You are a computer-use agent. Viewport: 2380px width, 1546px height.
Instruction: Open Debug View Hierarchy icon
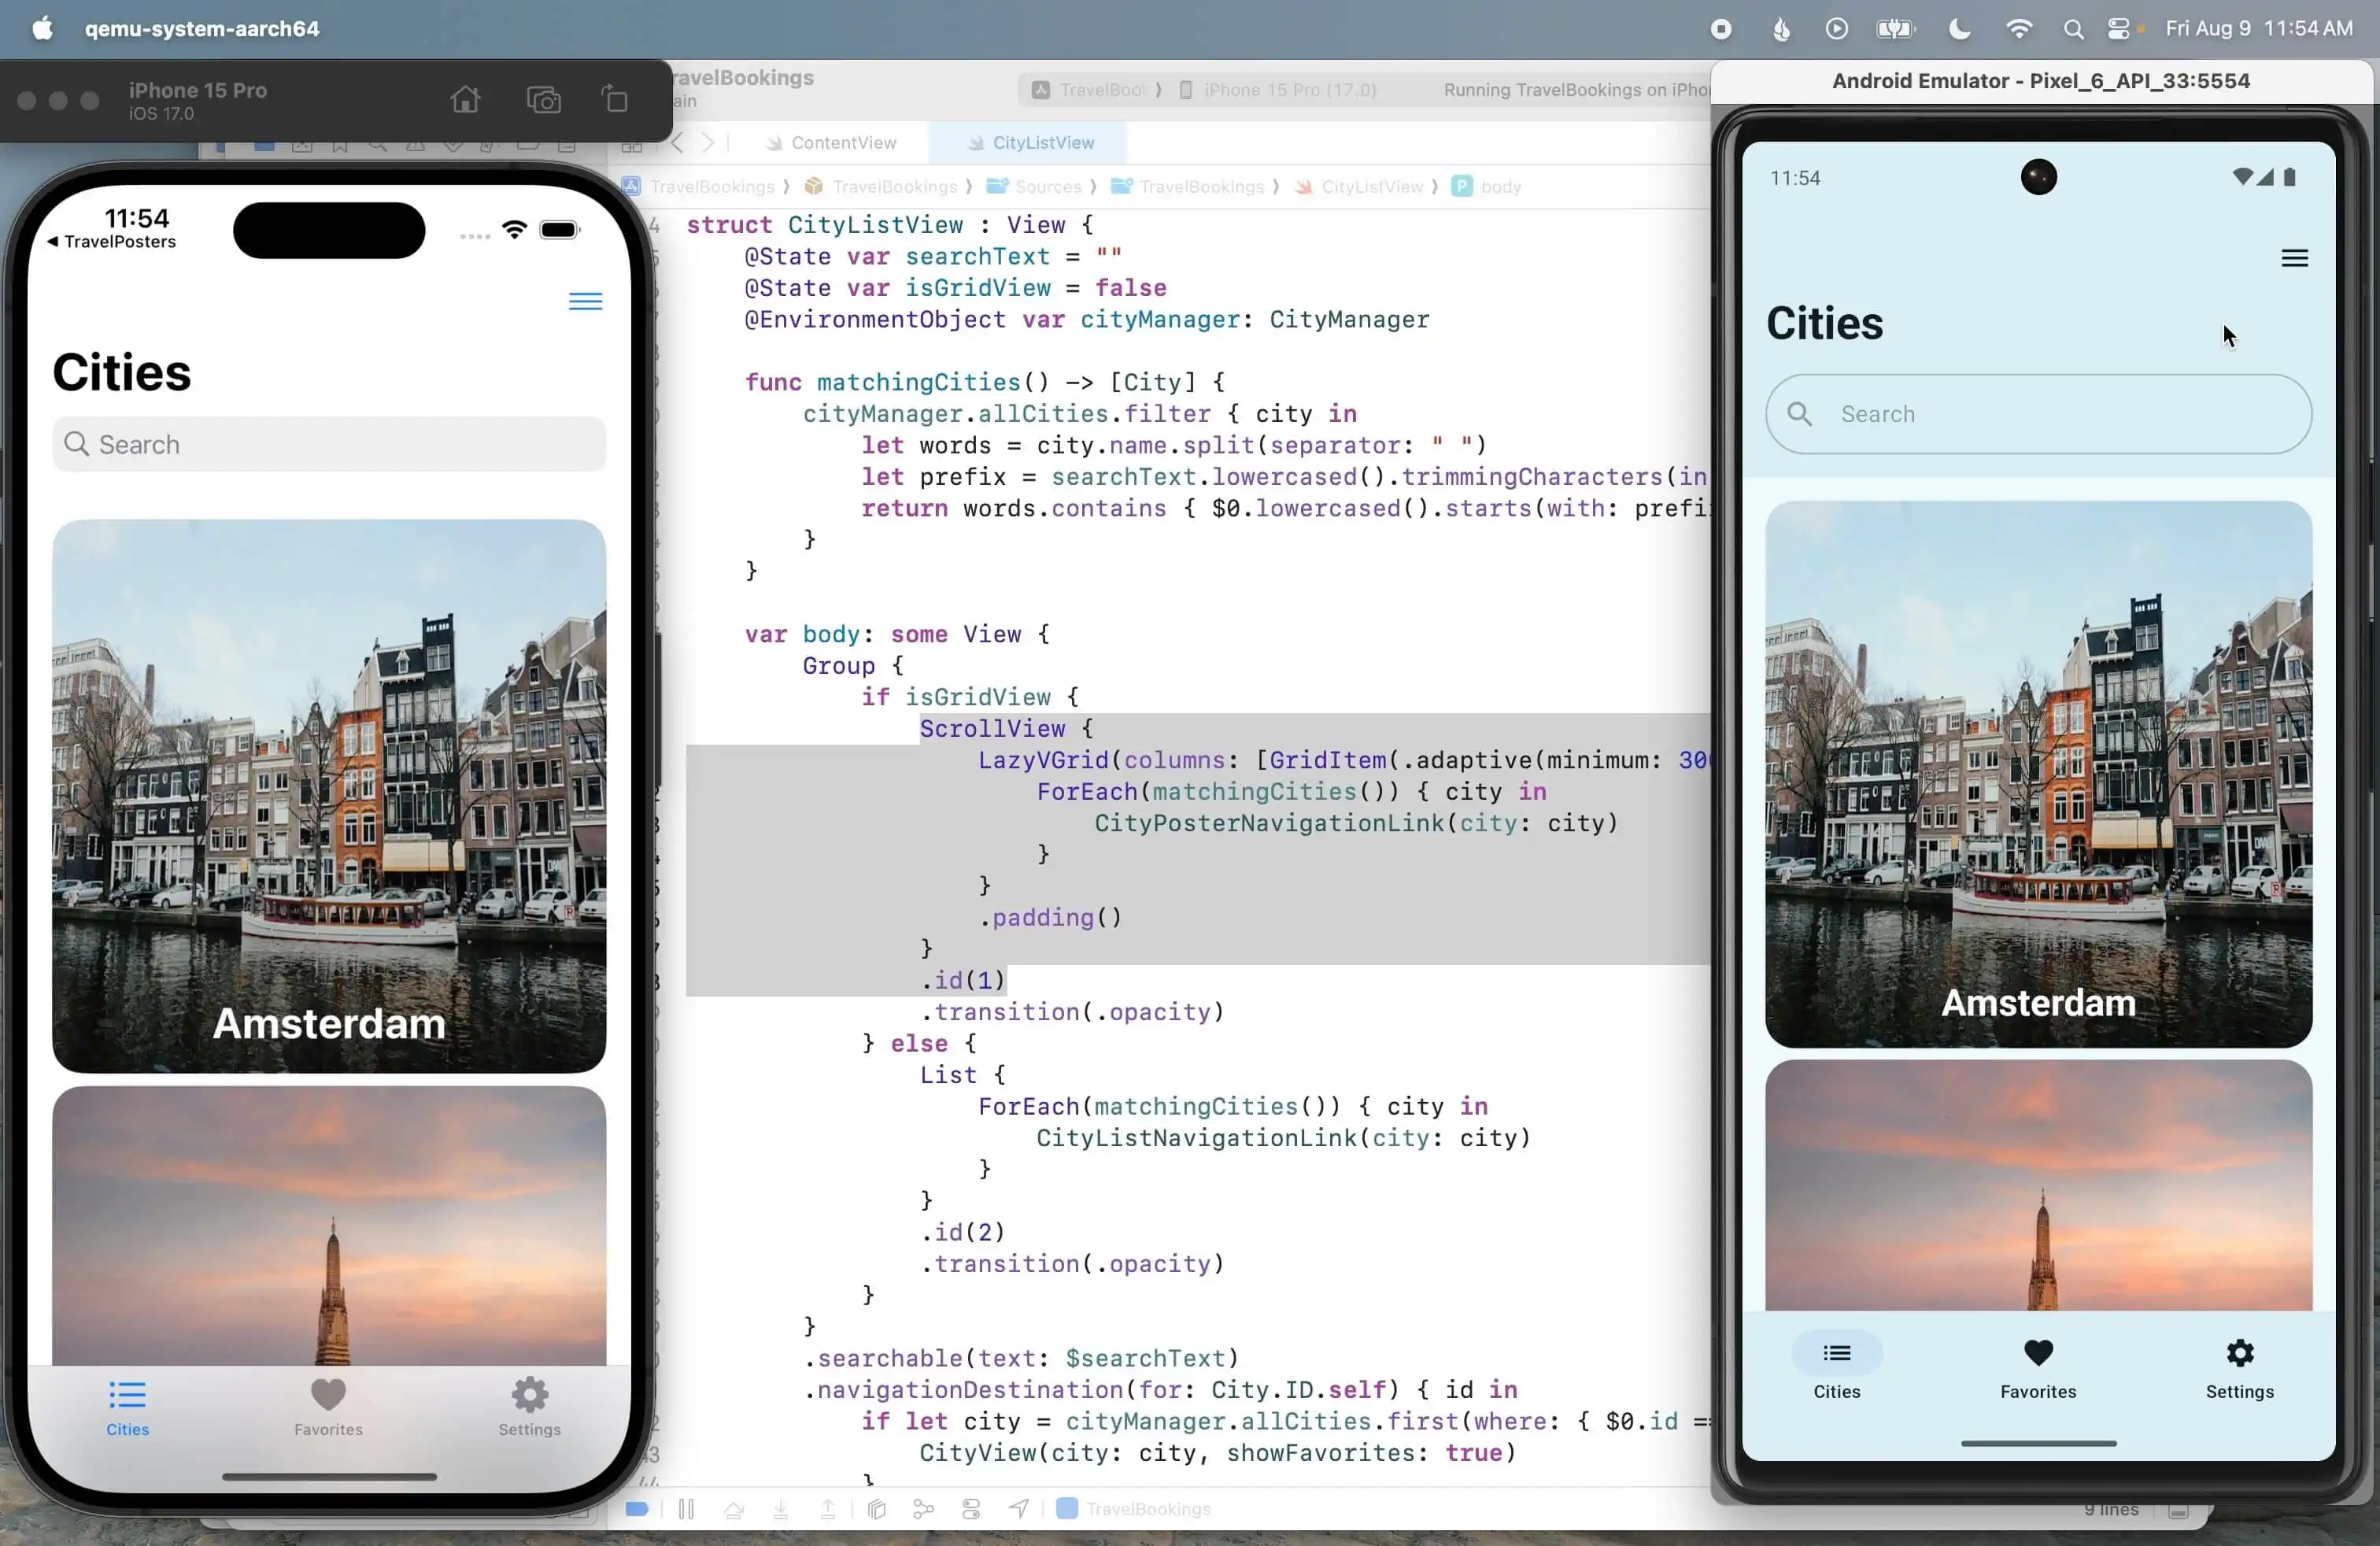click(877, 1509)
